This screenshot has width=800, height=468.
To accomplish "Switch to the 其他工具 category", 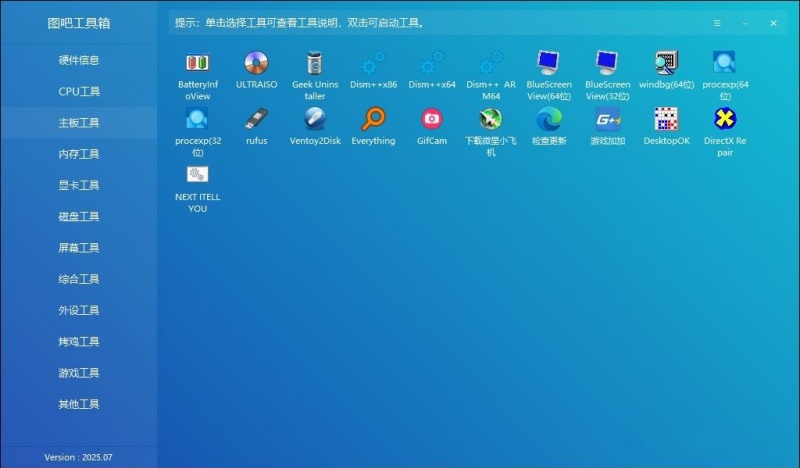I will [79, 404].
